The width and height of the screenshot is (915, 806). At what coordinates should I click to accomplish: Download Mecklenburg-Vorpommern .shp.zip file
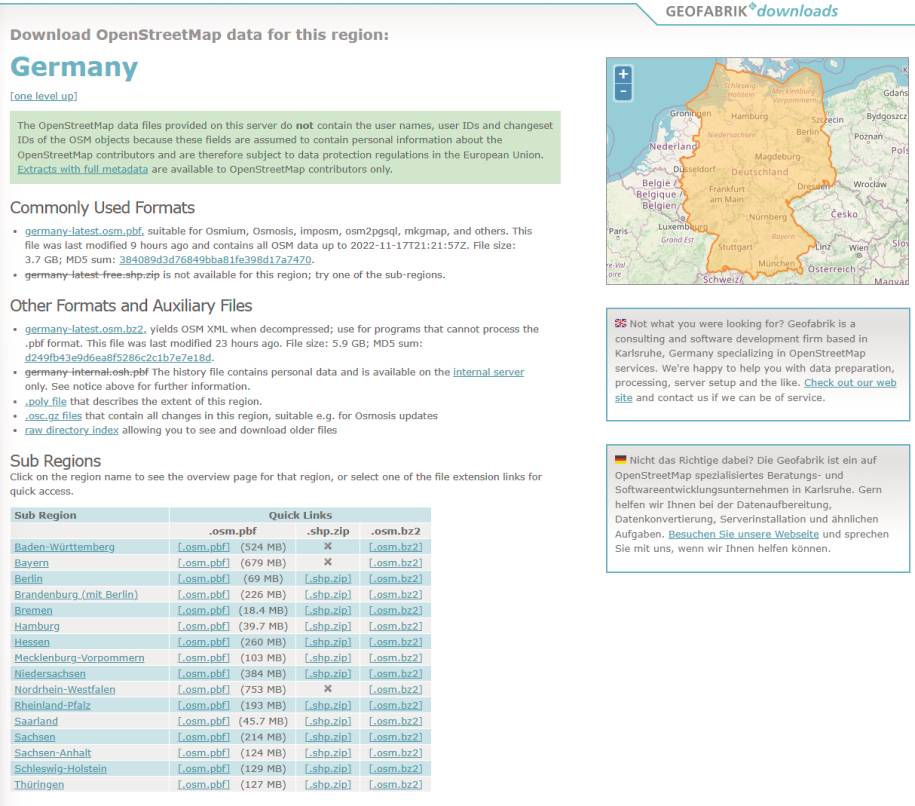click(328, 658)
